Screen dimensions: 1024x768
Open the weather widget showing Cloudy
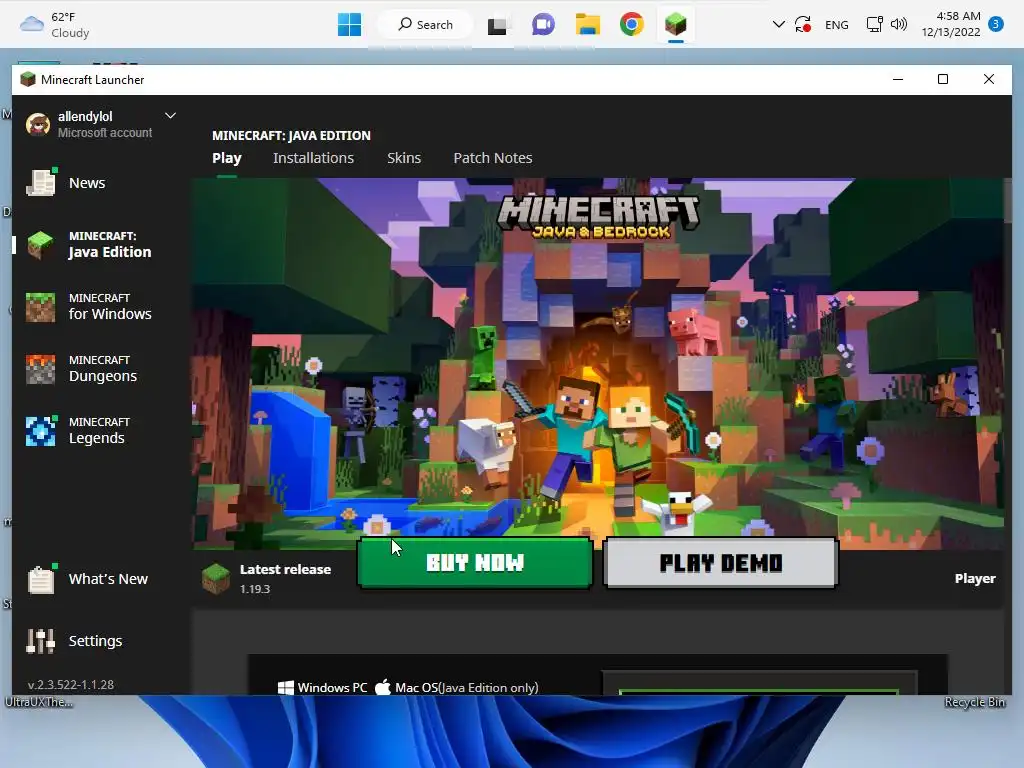pos(54,25)
